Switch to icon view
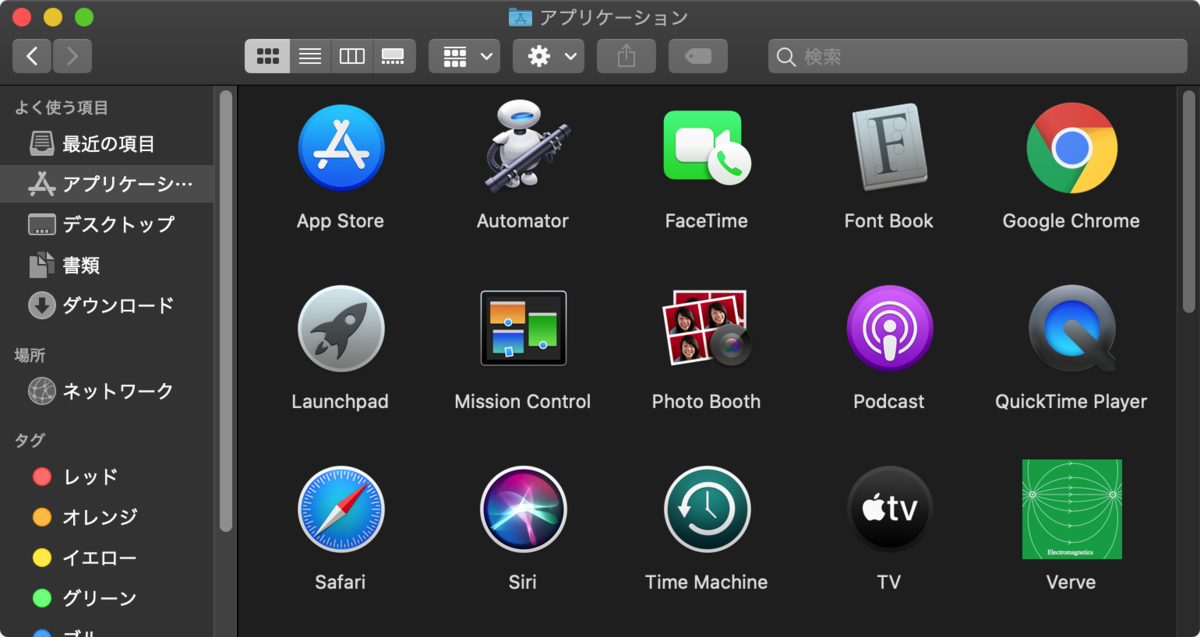Image resolution: width=1200 pixels, height=637 pixels. click(x=267, y=56)
